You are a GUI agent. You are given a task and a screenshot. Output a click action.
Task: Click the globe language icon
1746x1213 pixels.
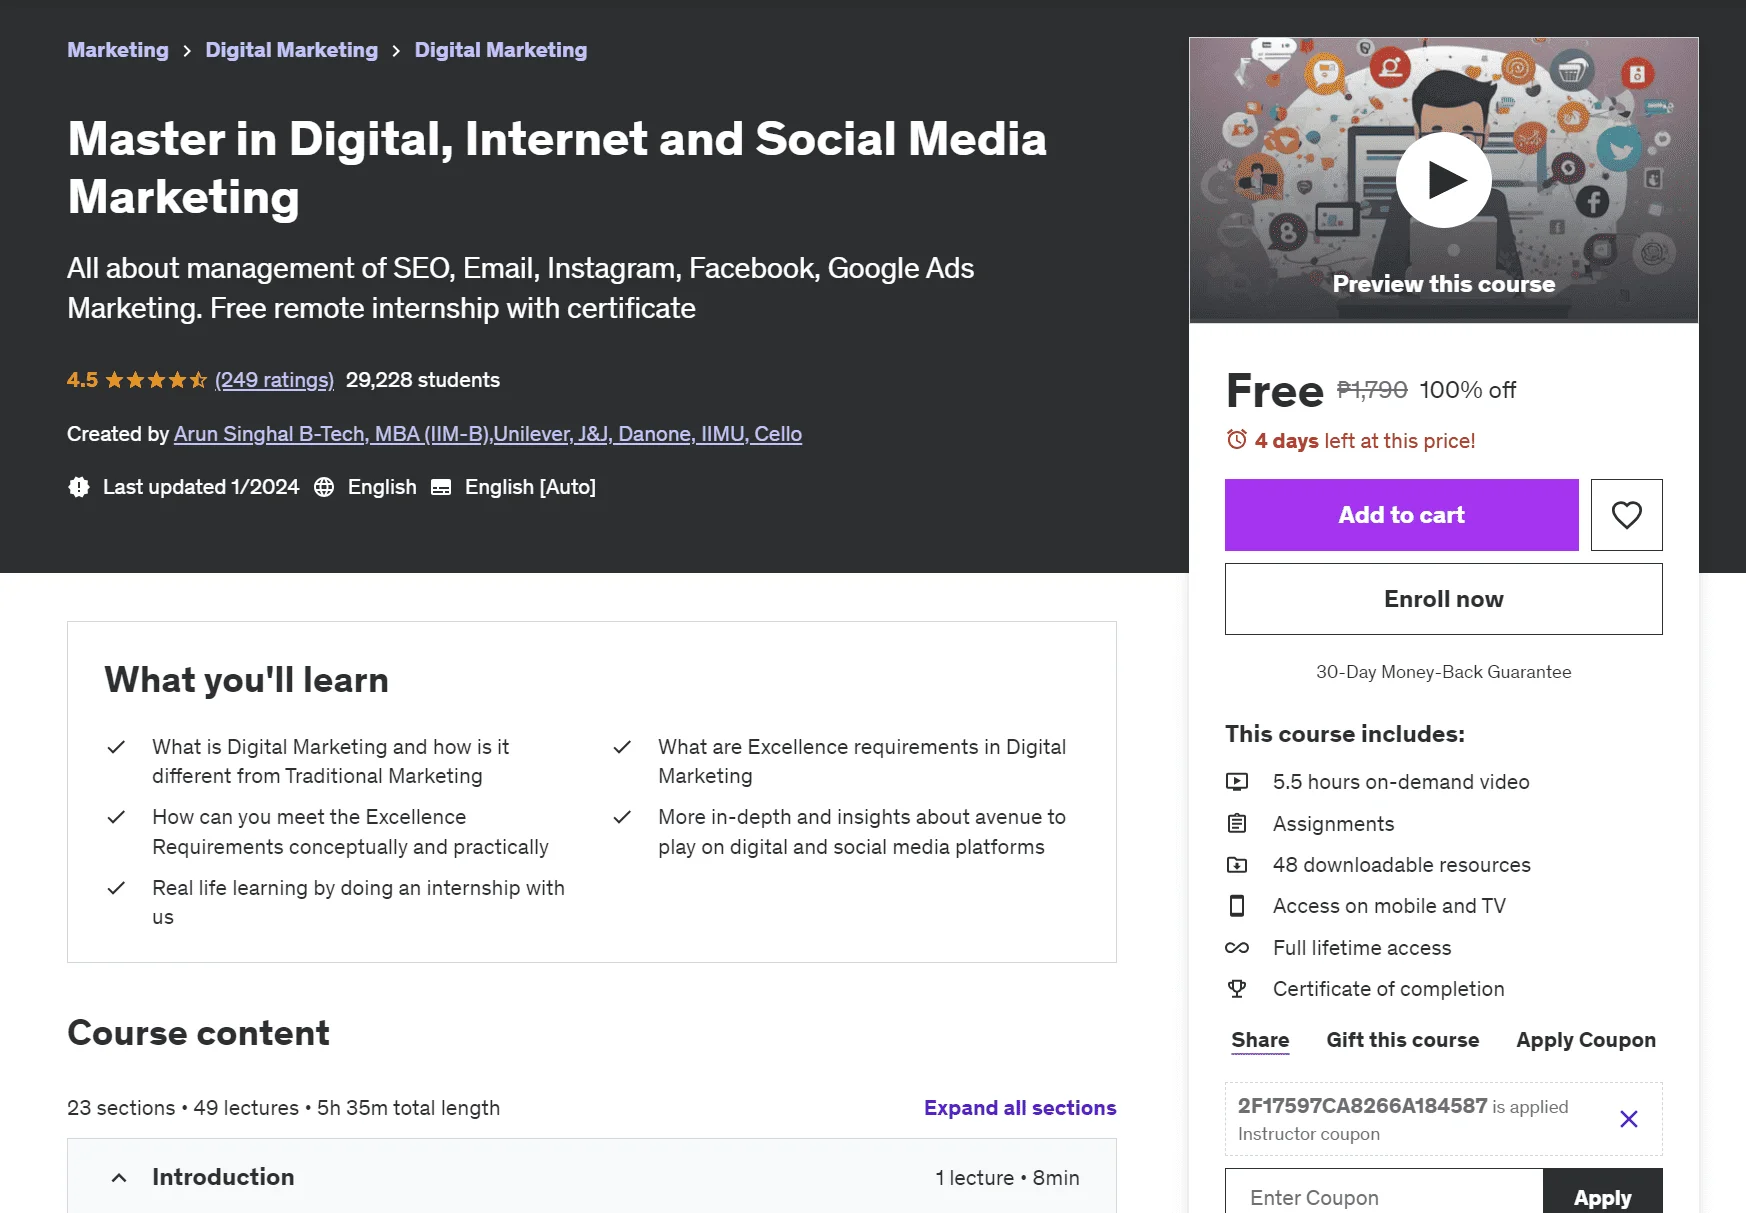[324, 487]
